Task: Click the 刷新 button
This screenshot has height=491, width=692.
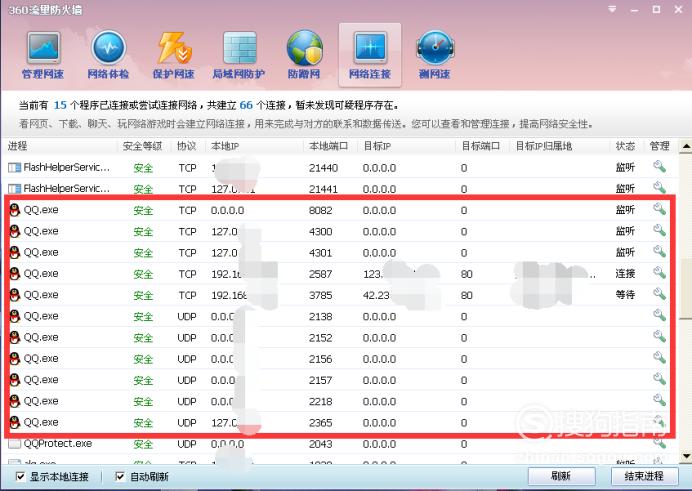Action: [x=561, y=476]
